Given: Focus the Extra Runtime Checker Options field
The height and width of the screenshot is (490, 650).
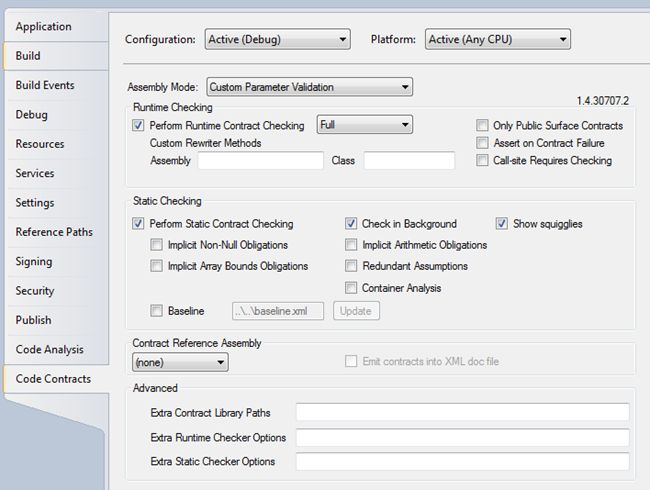Looking at the screenshot, I should [x=463, y=437].
